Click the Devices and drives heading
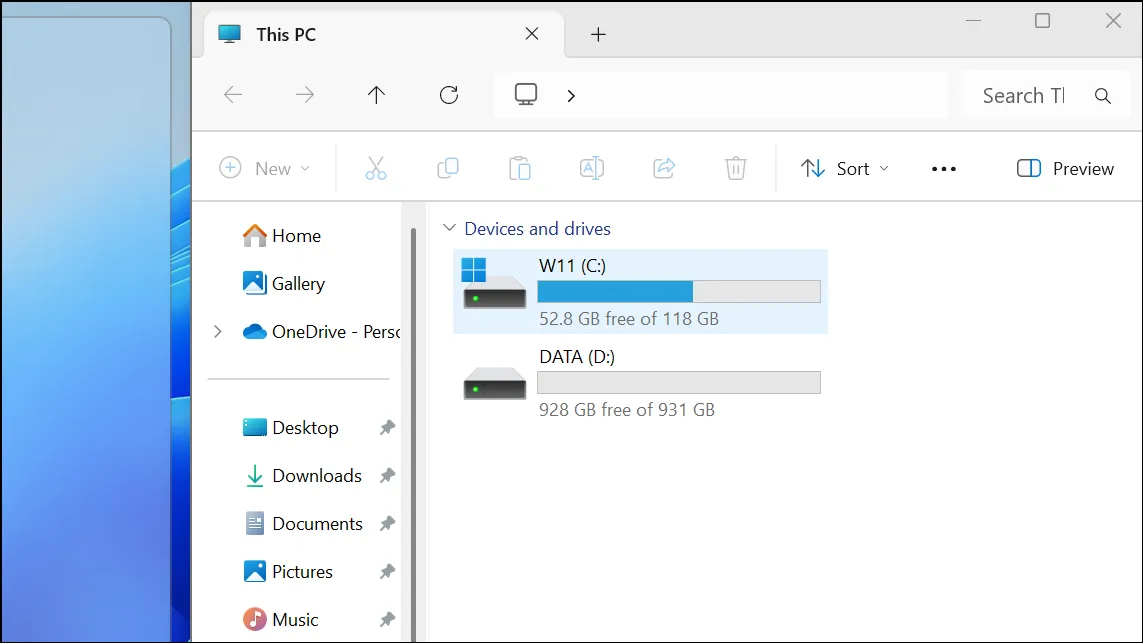Image resolution: width=1143 pixels, height=643 pixels. coord(537,229)
